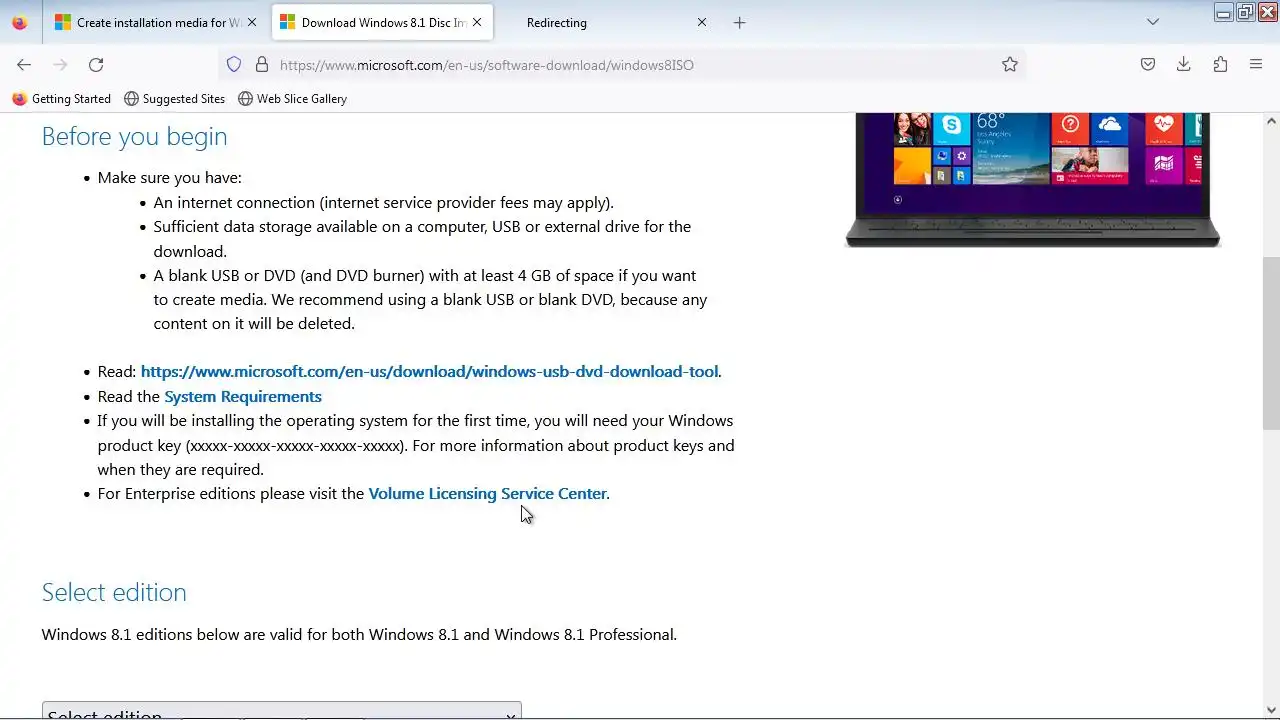Click the scrollbar down arrow
Image resolution: width=1280 pixels, height=720 pixels.
click(x=1271, y=710)
